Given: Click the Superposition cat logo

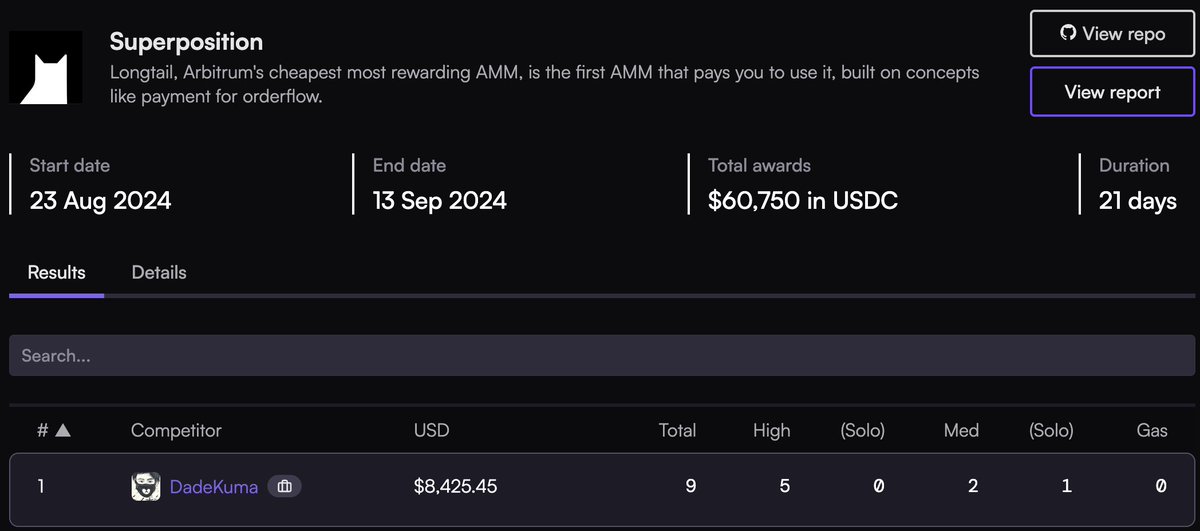Looking at the screenshot, I should tap(46, 66).
